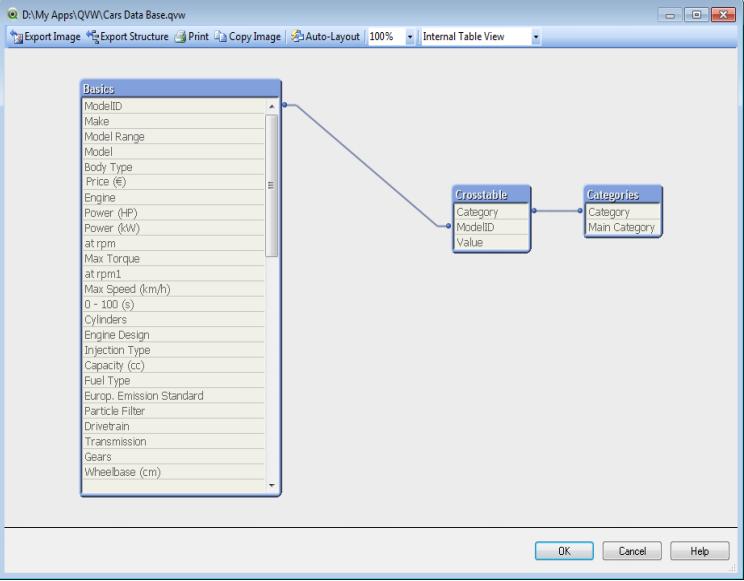
Task: Select the Categories table header
Action: [x=623, y=195]
